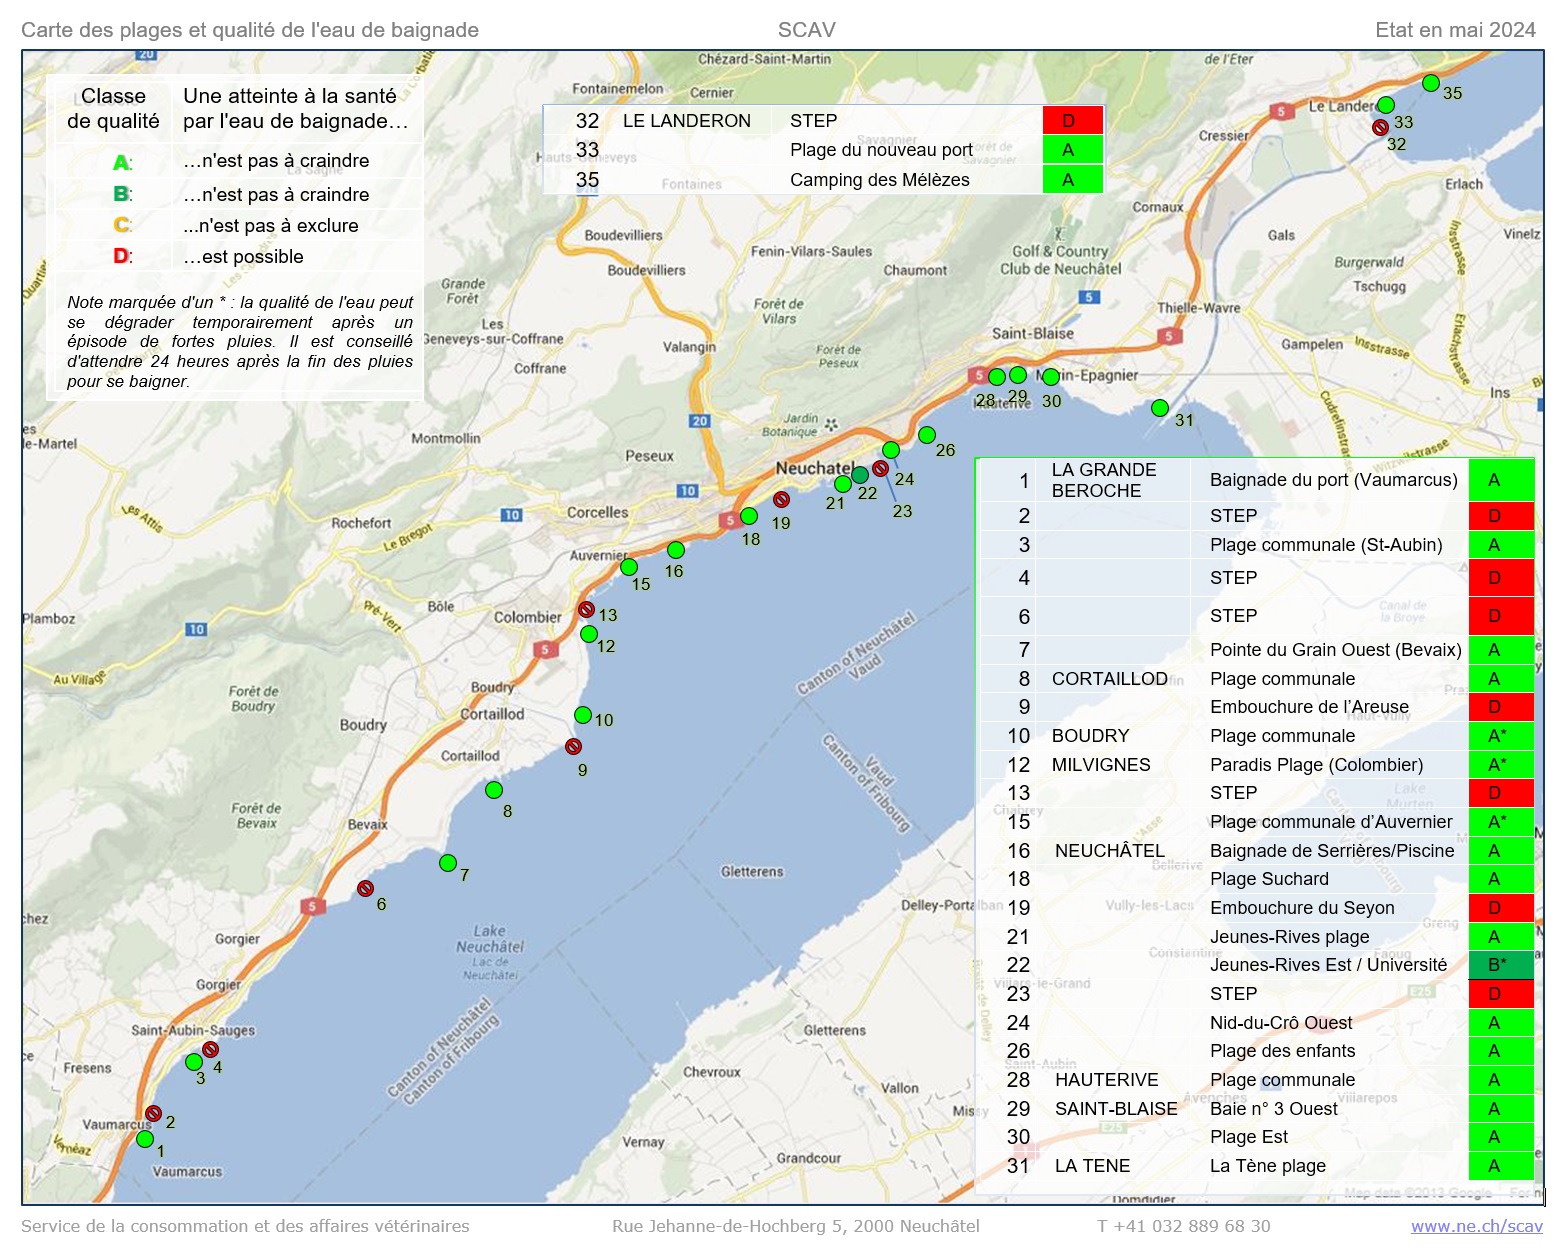Click the 'SCAV' header title

click(806, 30)
